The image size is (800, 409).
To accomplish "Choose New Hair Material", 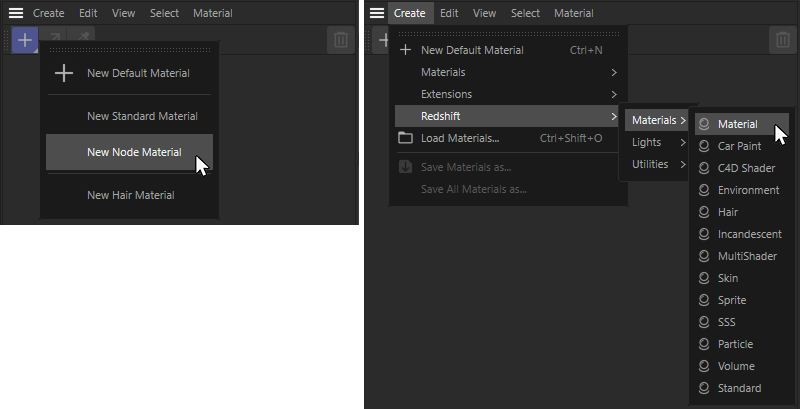I will click(130, 195).
